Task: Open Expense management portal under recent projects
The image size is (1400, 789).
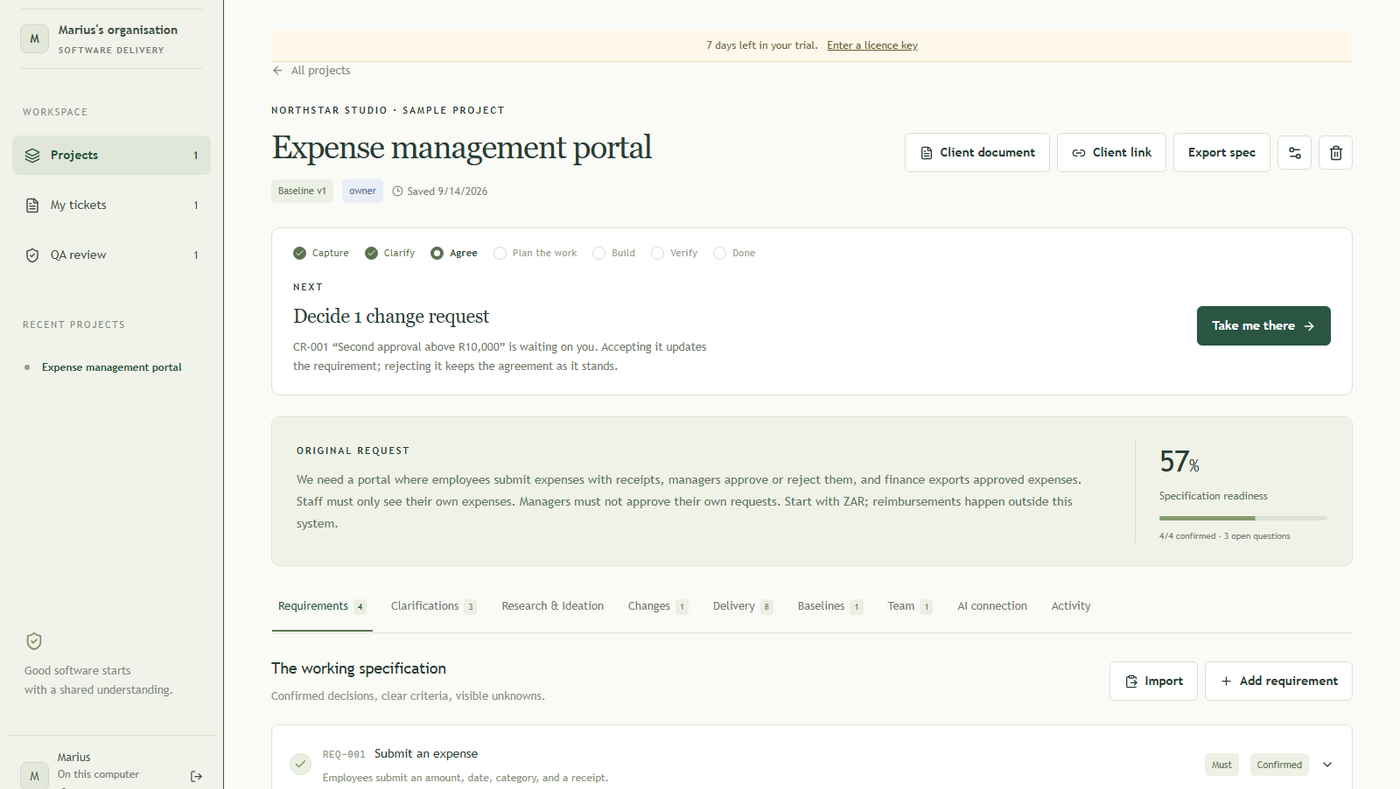Action: tap(112, 367)
